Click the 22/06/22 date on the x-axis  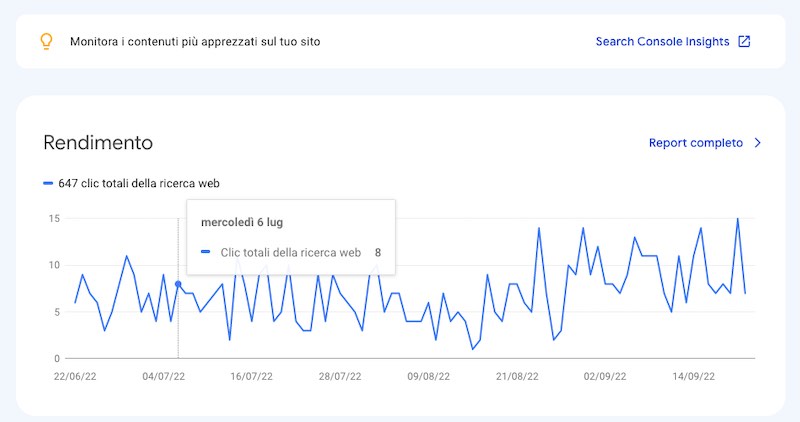pyautogui.click(x=75, y=377)
